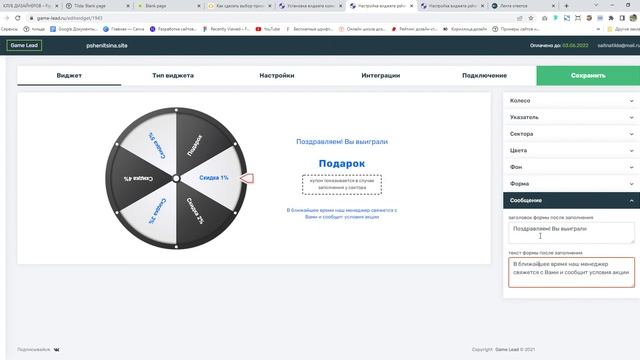Open the Recently Viewed bookmark
Viewport: 640px width, 360px height.
click(x=226, y=29)
